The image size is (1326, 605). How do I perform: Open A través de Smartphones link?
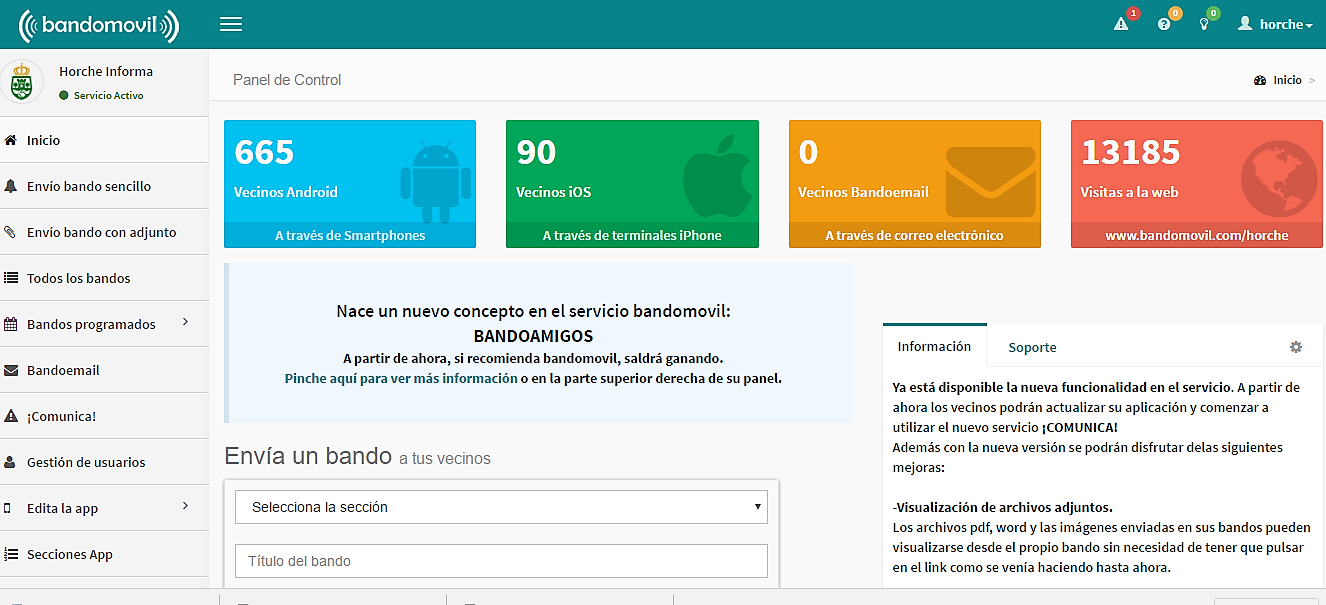(350, 235)
